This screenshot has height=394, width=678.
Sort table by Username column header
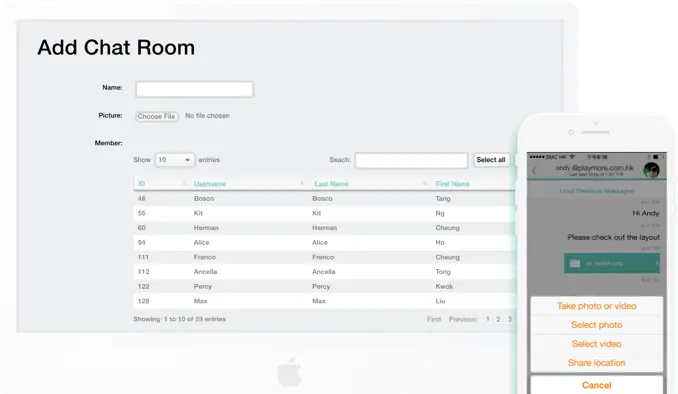point(210,184)
